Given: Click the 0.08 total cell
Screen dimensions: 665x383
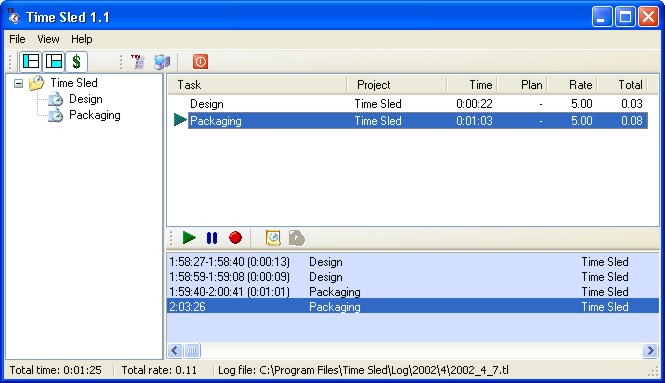Looking at the screenshot, I should pos(631,121).
